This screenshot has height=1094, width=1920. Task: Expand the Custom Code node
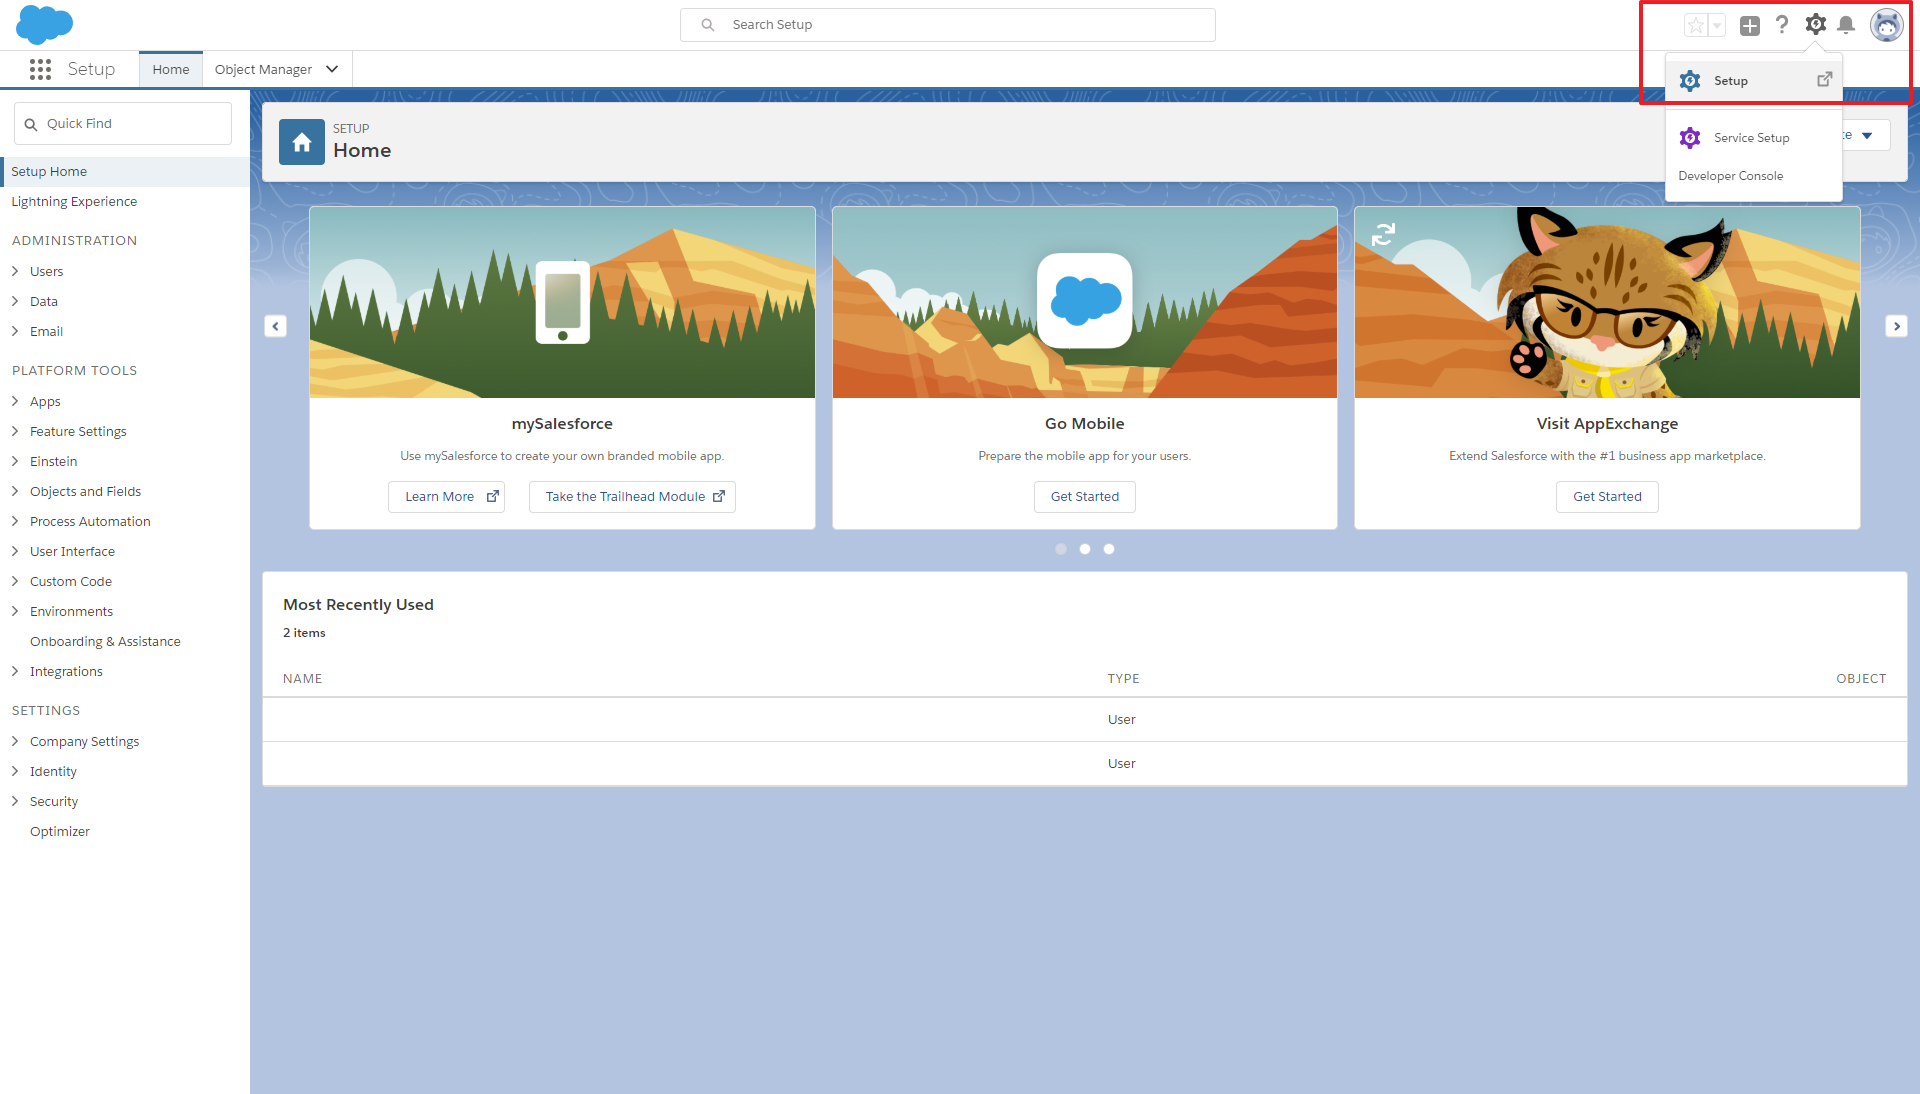[15, 581]
